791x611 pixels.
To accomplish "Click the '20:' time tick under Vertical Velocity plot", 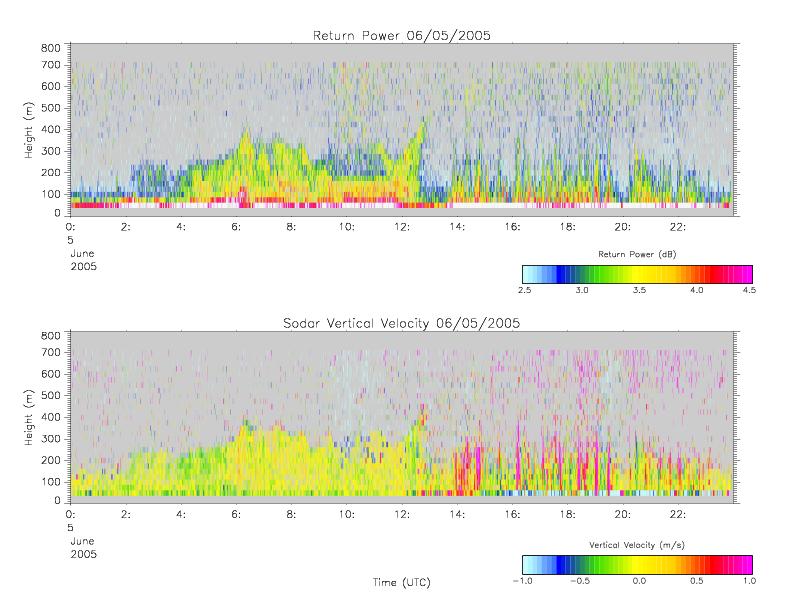I will [623, 515].
